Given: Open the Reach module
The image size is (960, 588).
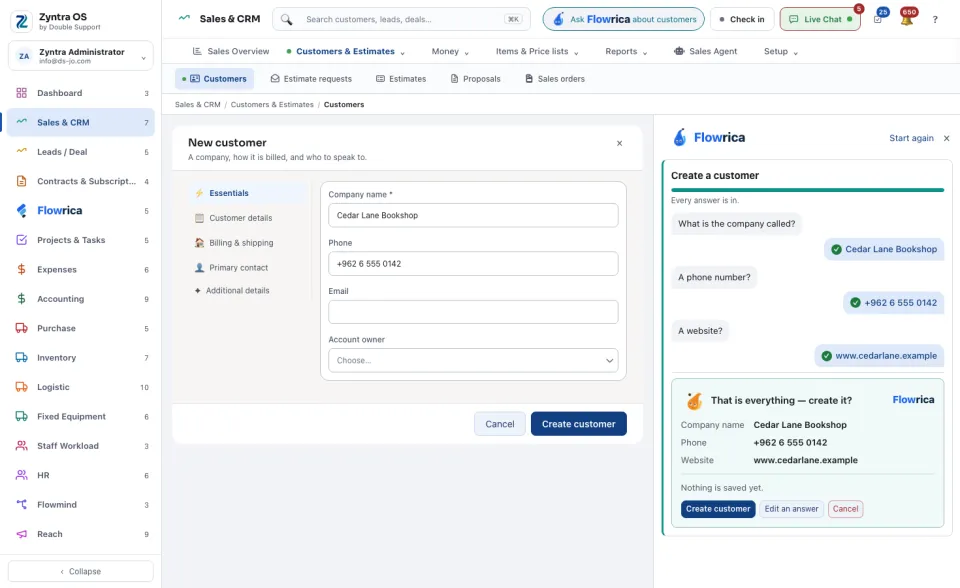Looking at the screenshot, I should tap(81, 534).
